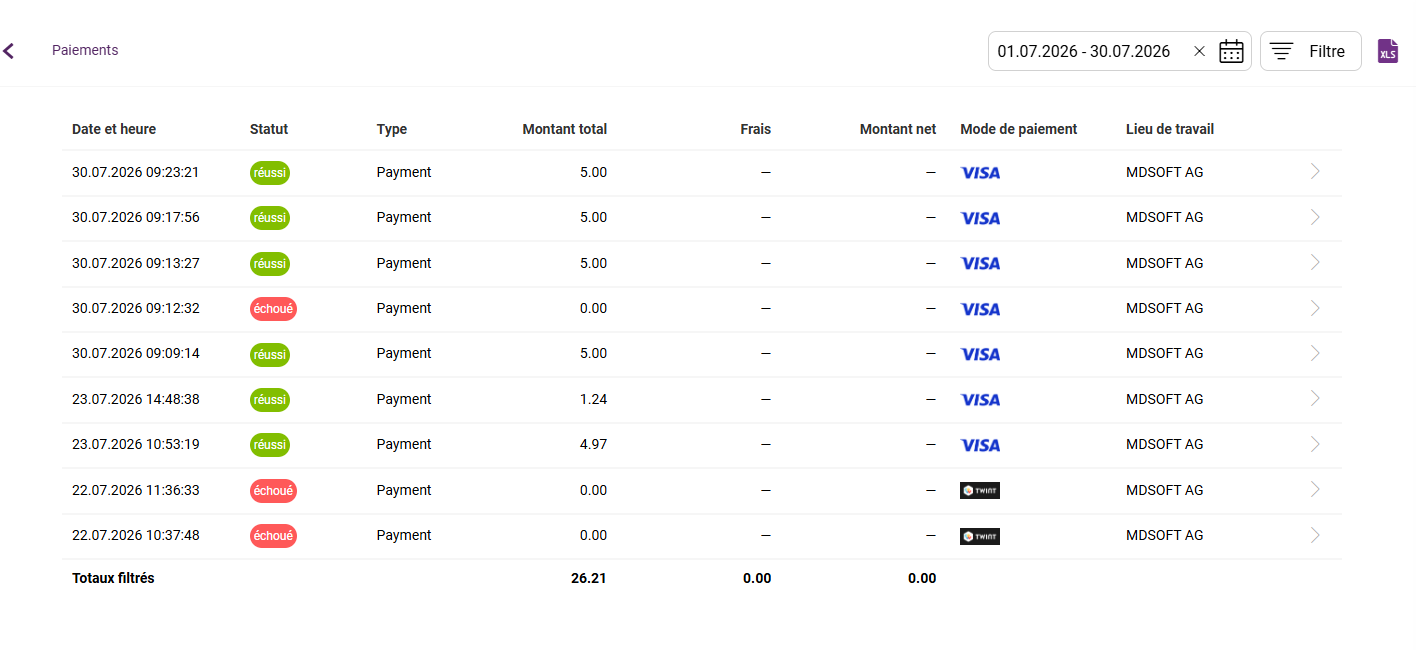Click réussi badge in the 10:53:19 row

pyautogui.click(x=270, y=445)
